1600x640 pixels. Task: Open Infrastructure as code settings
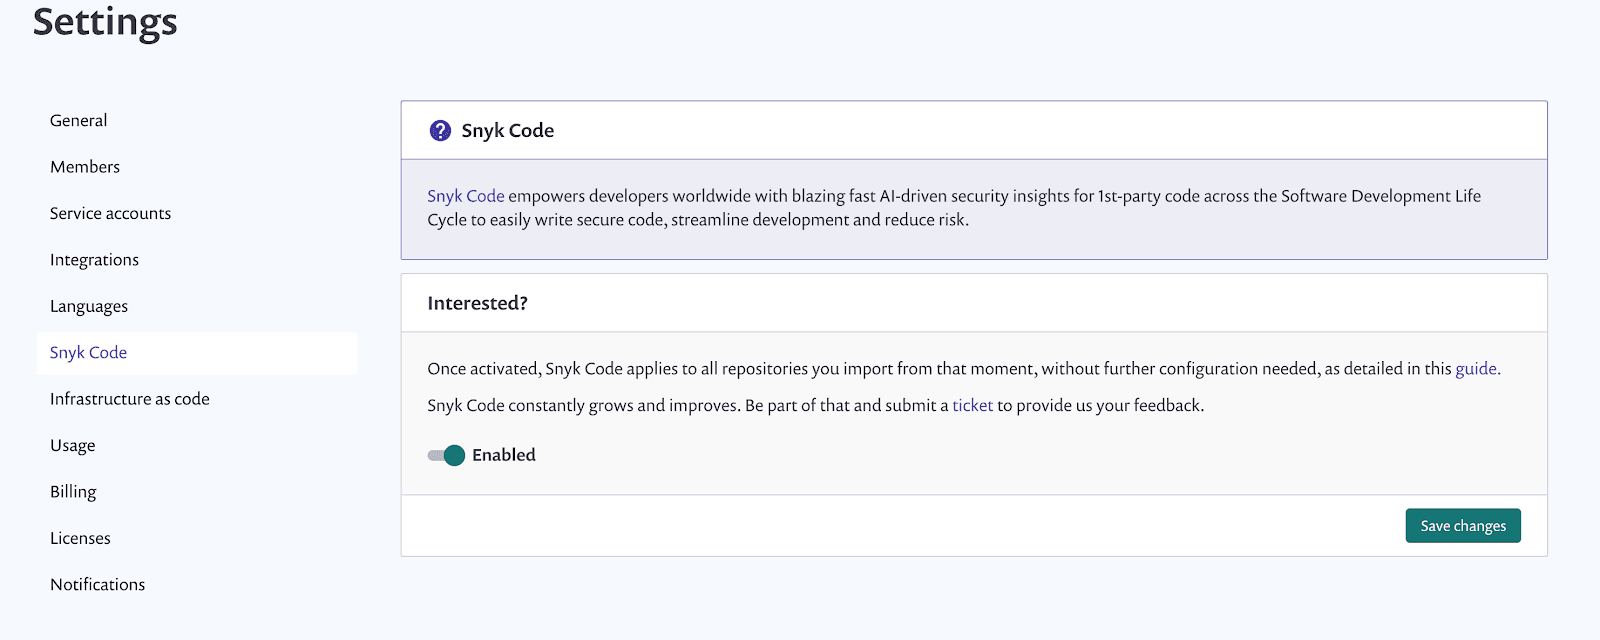pos(130,399)
